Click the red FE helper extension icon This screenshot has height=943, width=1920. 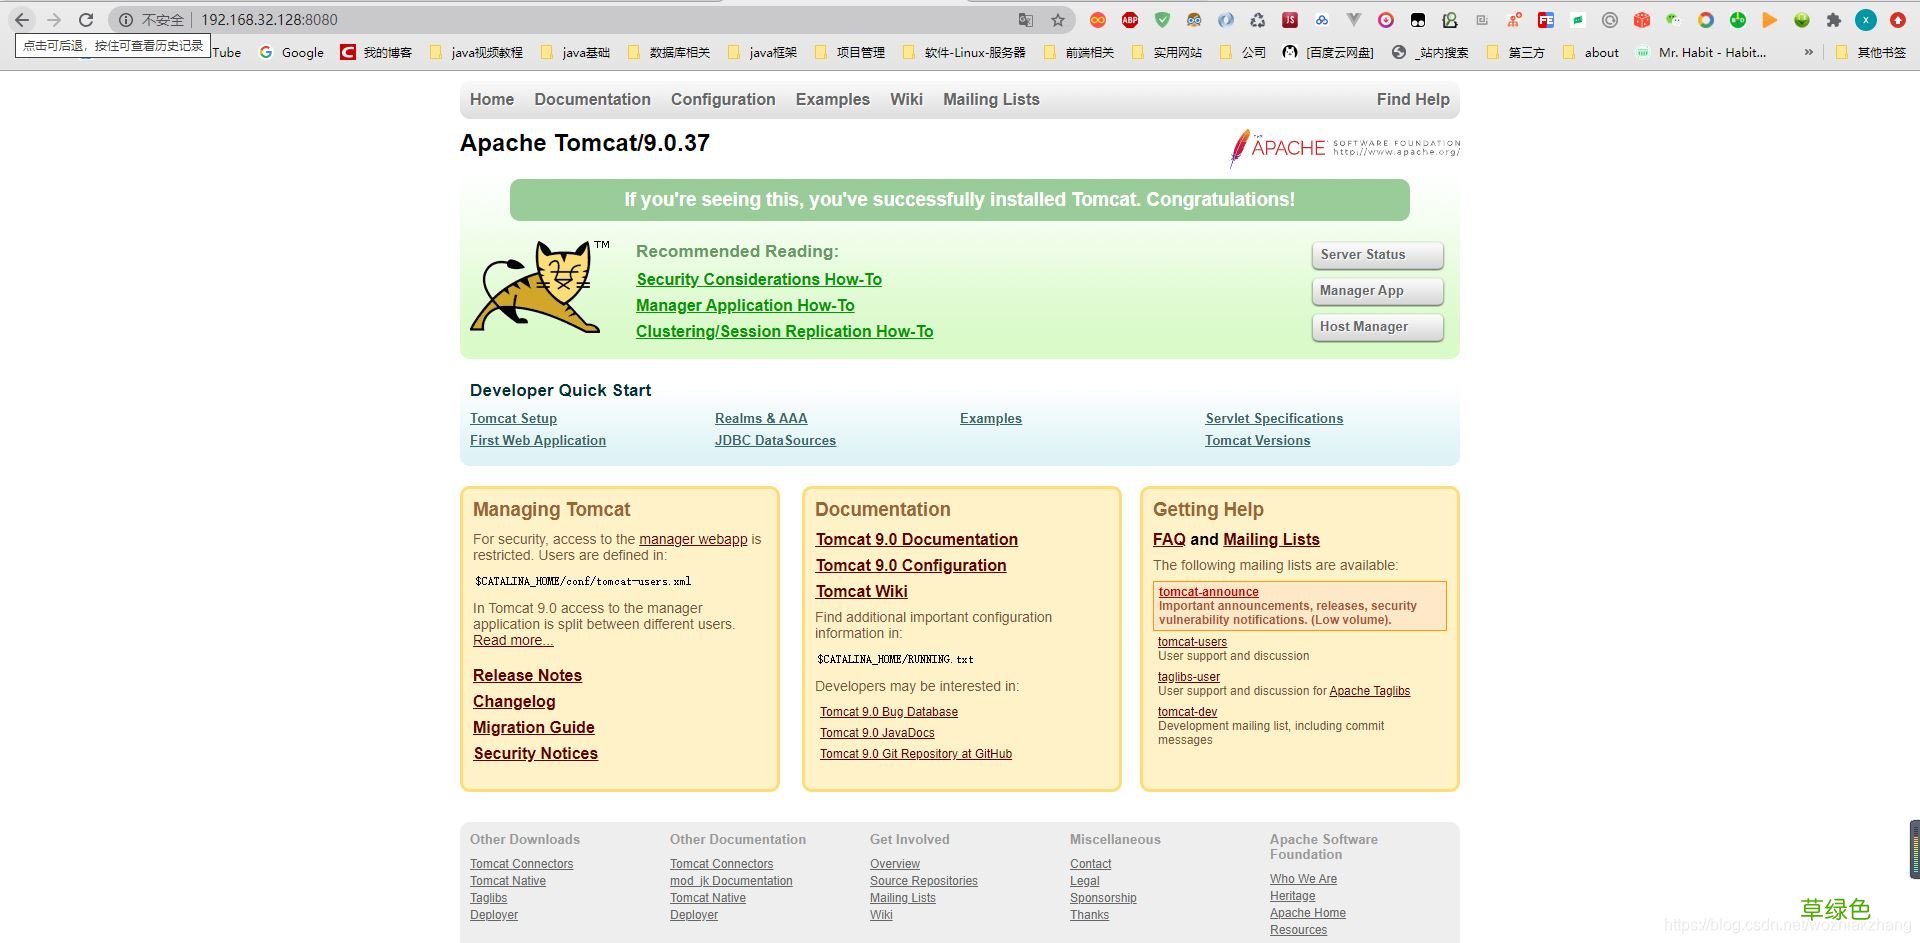[1546, 20]
